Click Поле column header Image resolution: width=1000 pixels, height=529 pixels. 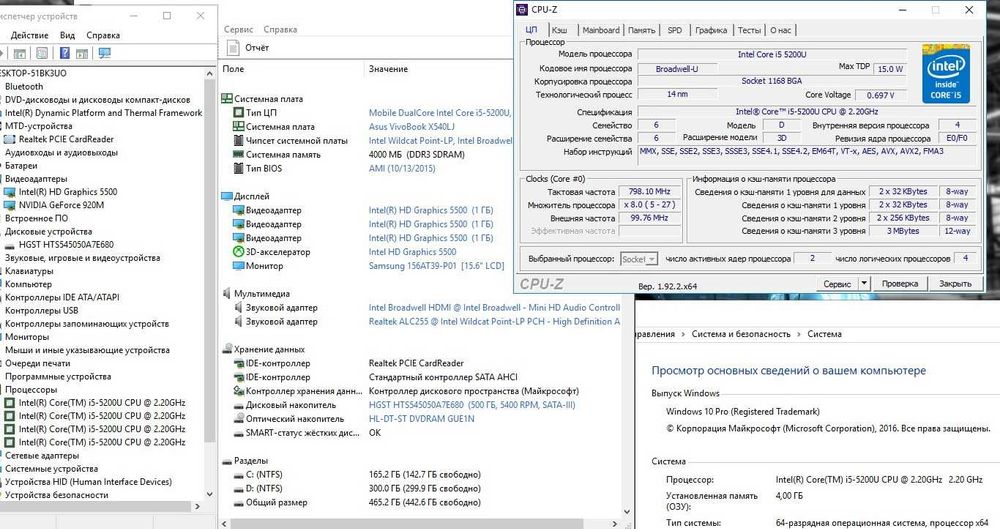pyautogui.click(x=233, y=68)
